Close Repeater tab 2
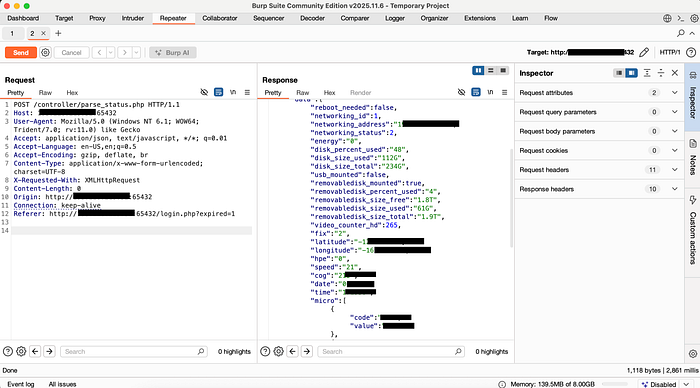This screenshot has width=700, height=388. [43, 33]
